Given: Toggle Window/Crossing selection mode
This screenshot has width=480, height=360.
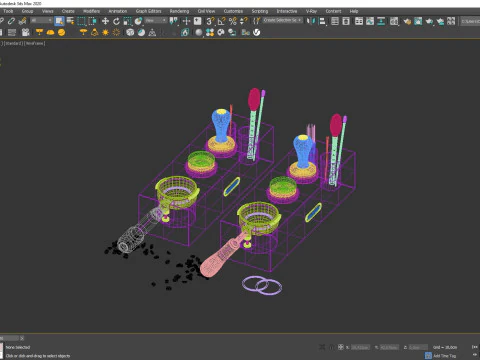Looking at the screenshot, I should 92,21.
